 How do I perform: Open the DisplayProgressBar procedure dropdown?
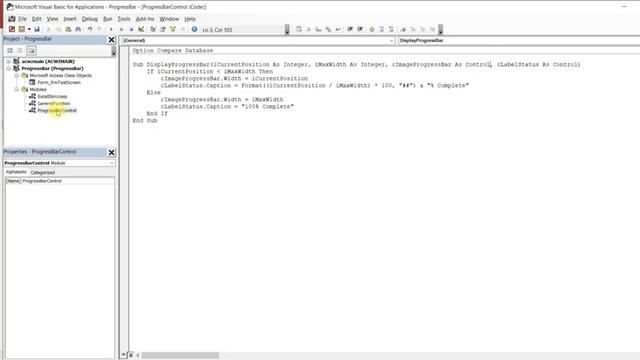pos(519,40)
